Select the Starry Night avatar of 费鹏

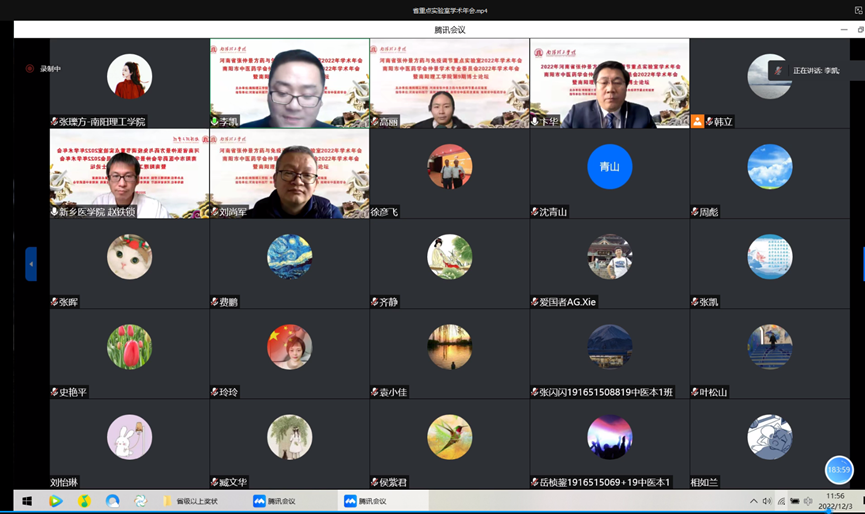(289, 257)
